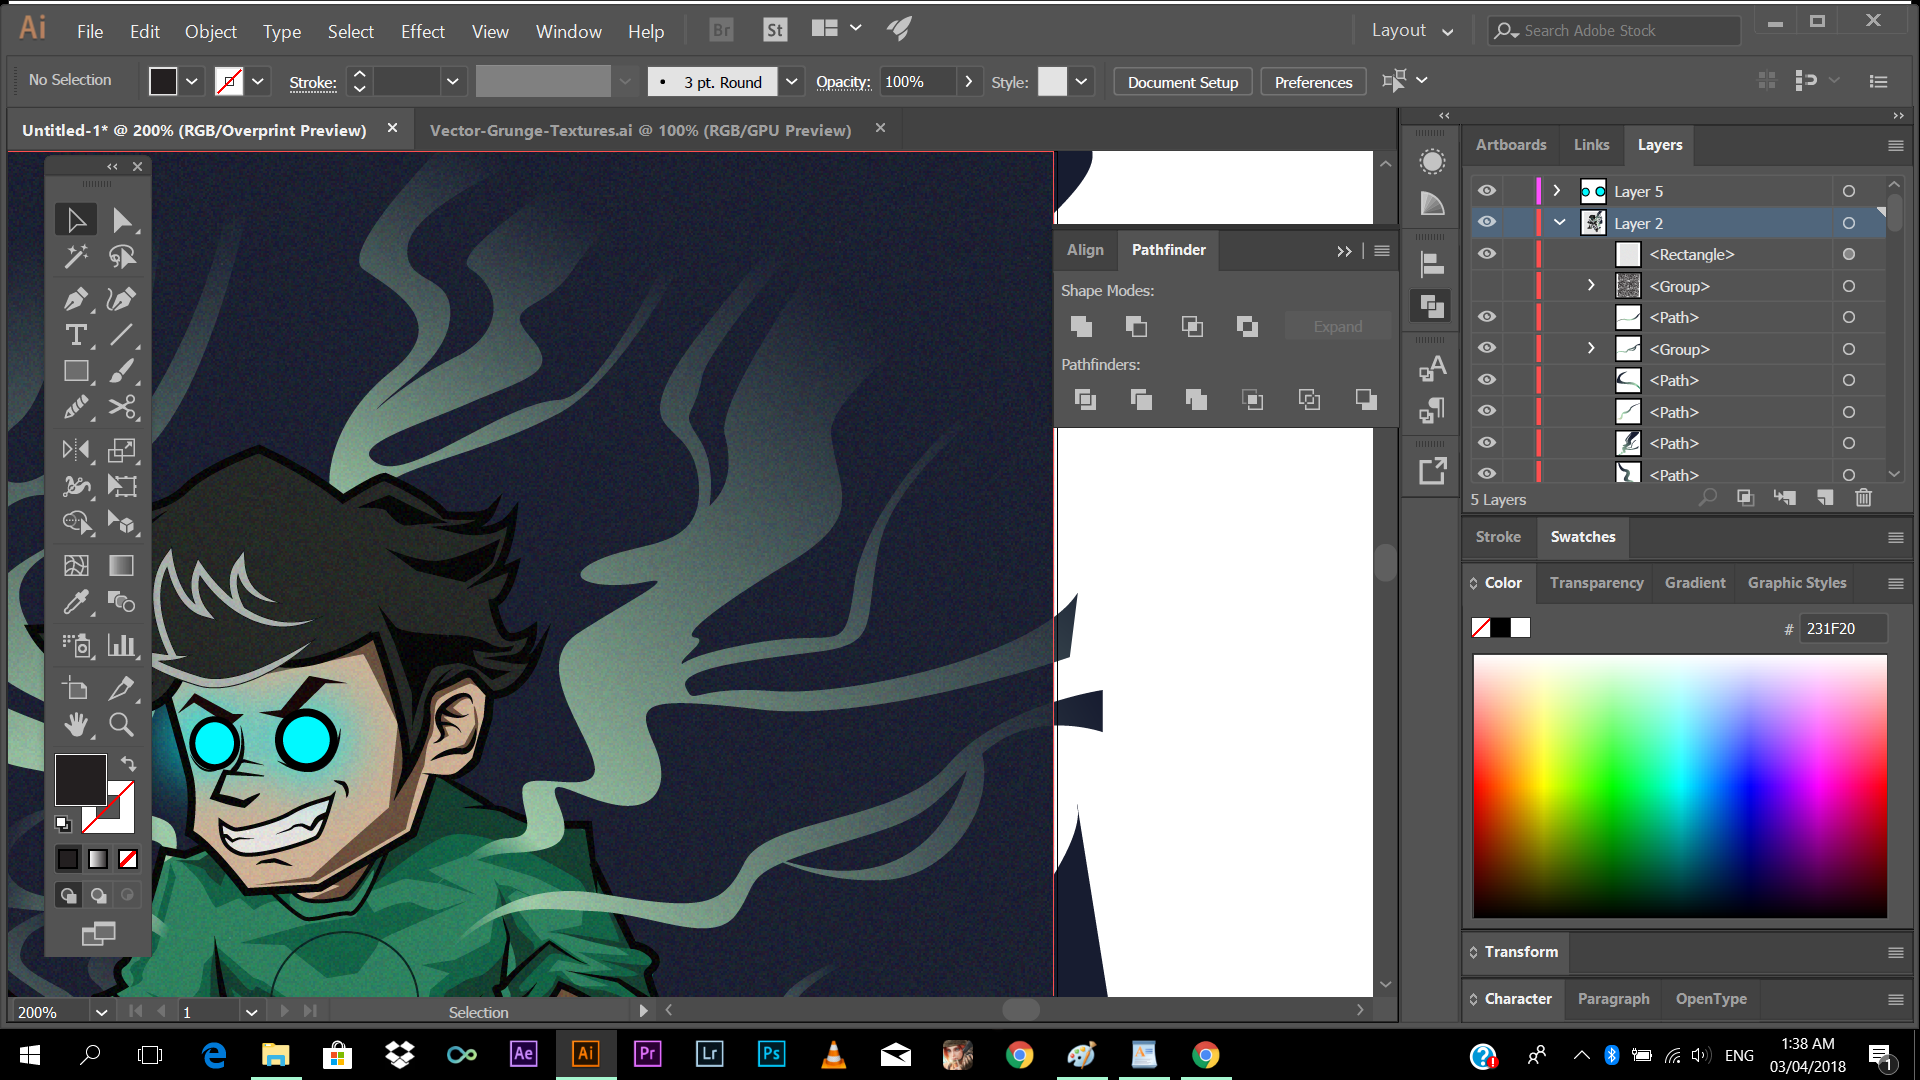The height and width of the screenshot is (1080, 1920).
Task: Select the Pen tool
Action: click(x=76, y=298)
